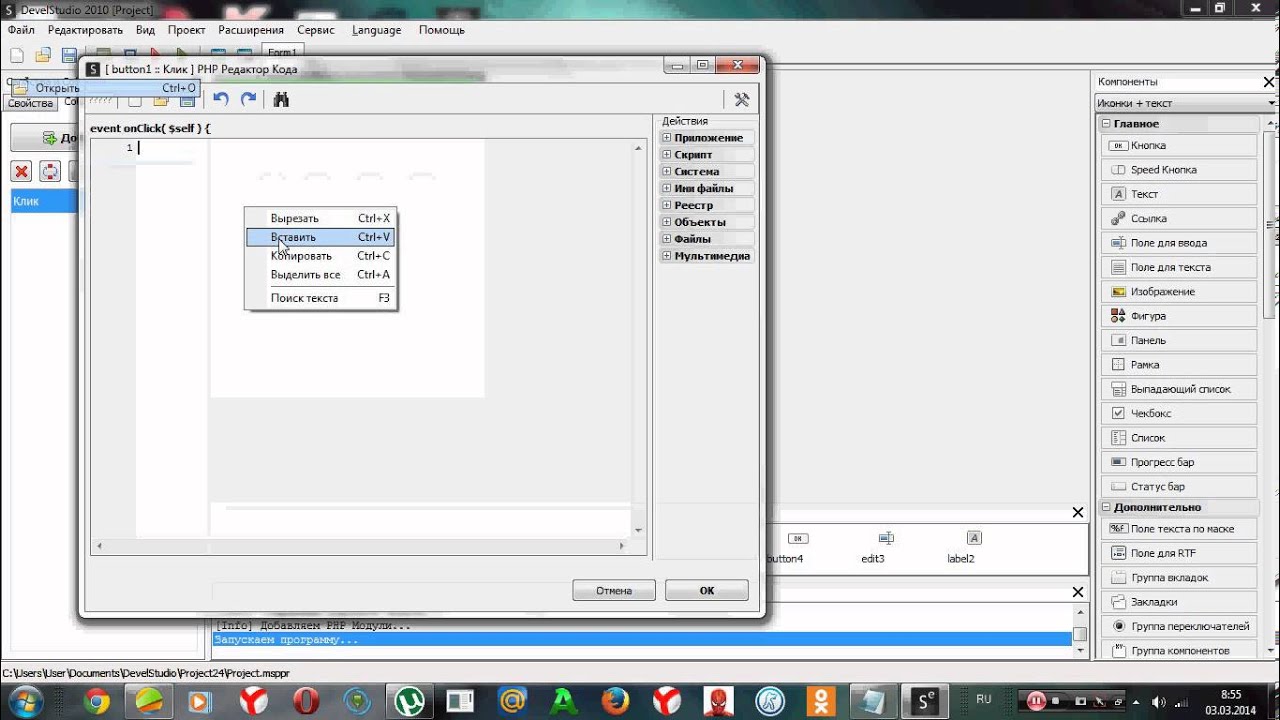Choose the Speed Кнопка component
Image resolution: width=1280 pixels, height=720 pixels.
(1180, 170)
